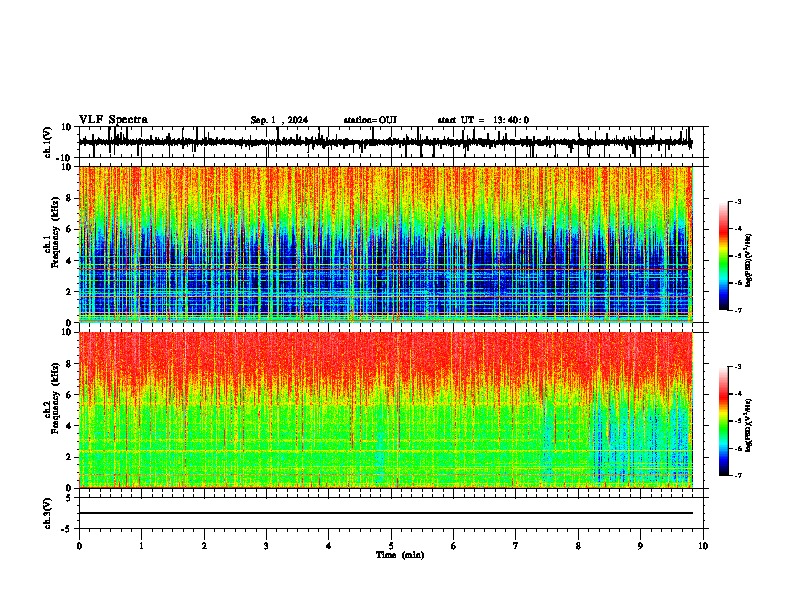Image resolution: width=792 pixels, height=612 pixels.
Task: Select the "Sep. 1, 2024" date text
Action: (279, 120)
